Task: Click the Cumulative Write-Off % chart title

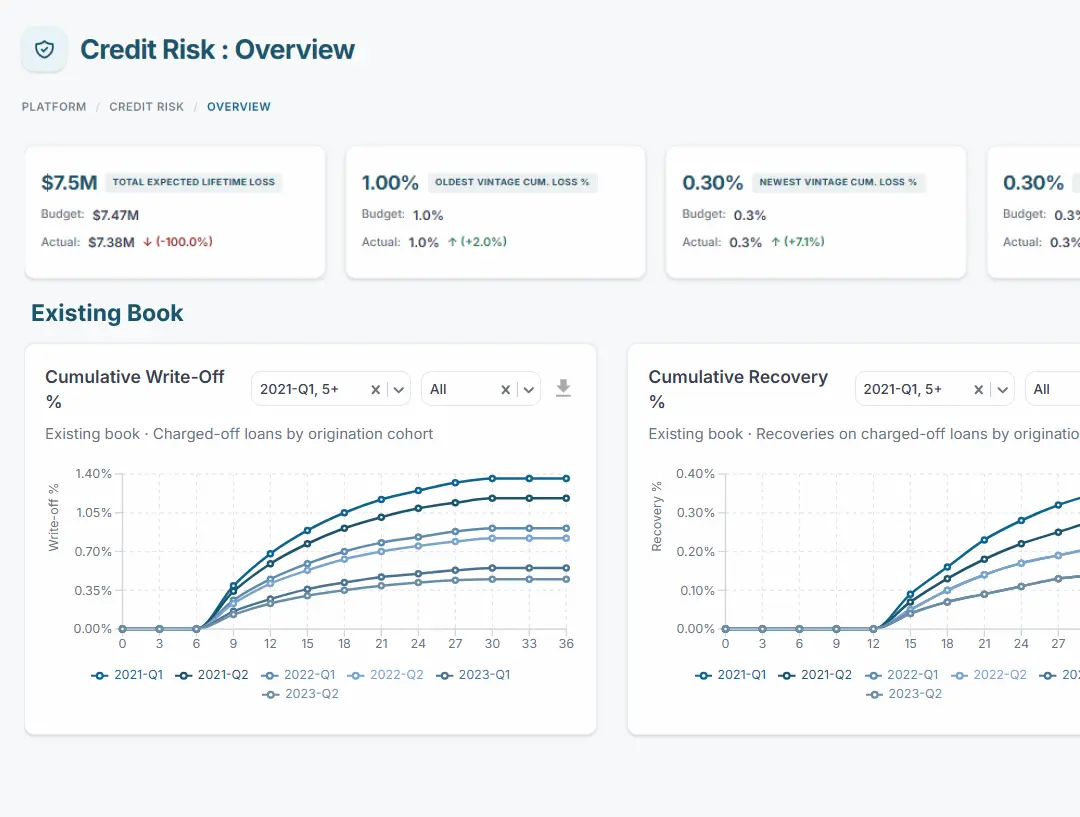Action: coord(135,389)
